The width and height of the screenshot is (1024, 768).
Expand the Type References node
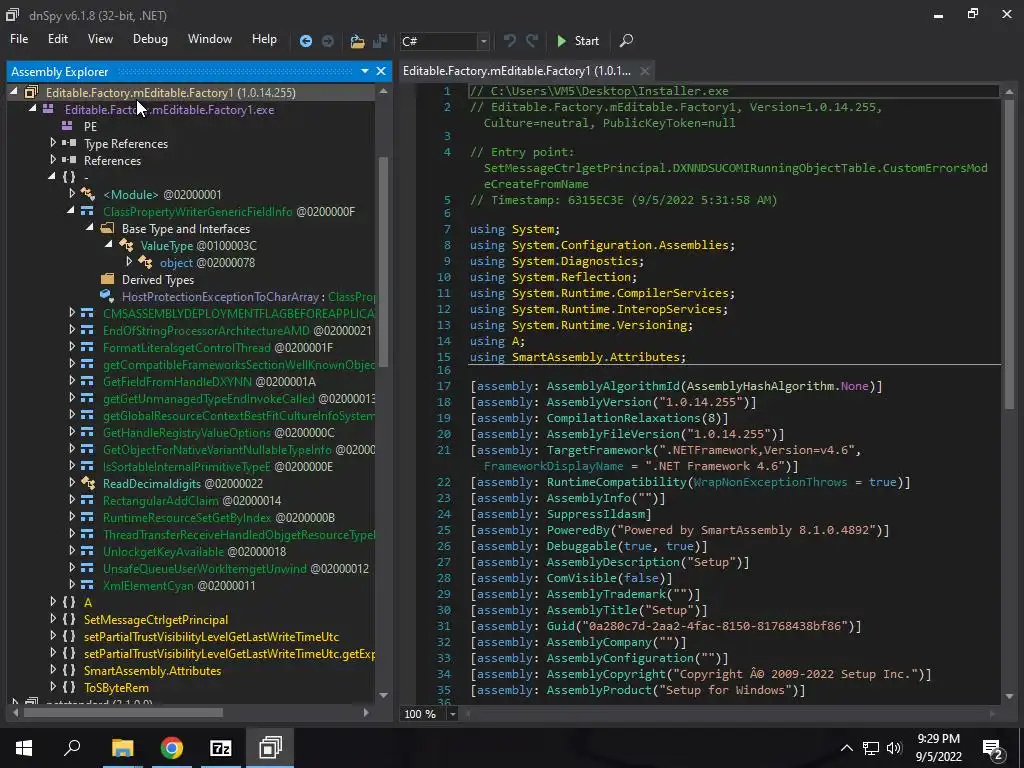click(53, 143)
